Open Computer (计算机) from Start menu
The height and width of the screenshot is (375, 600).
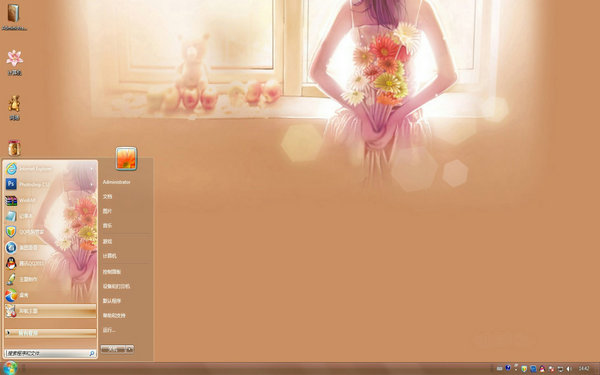point(109,256)
